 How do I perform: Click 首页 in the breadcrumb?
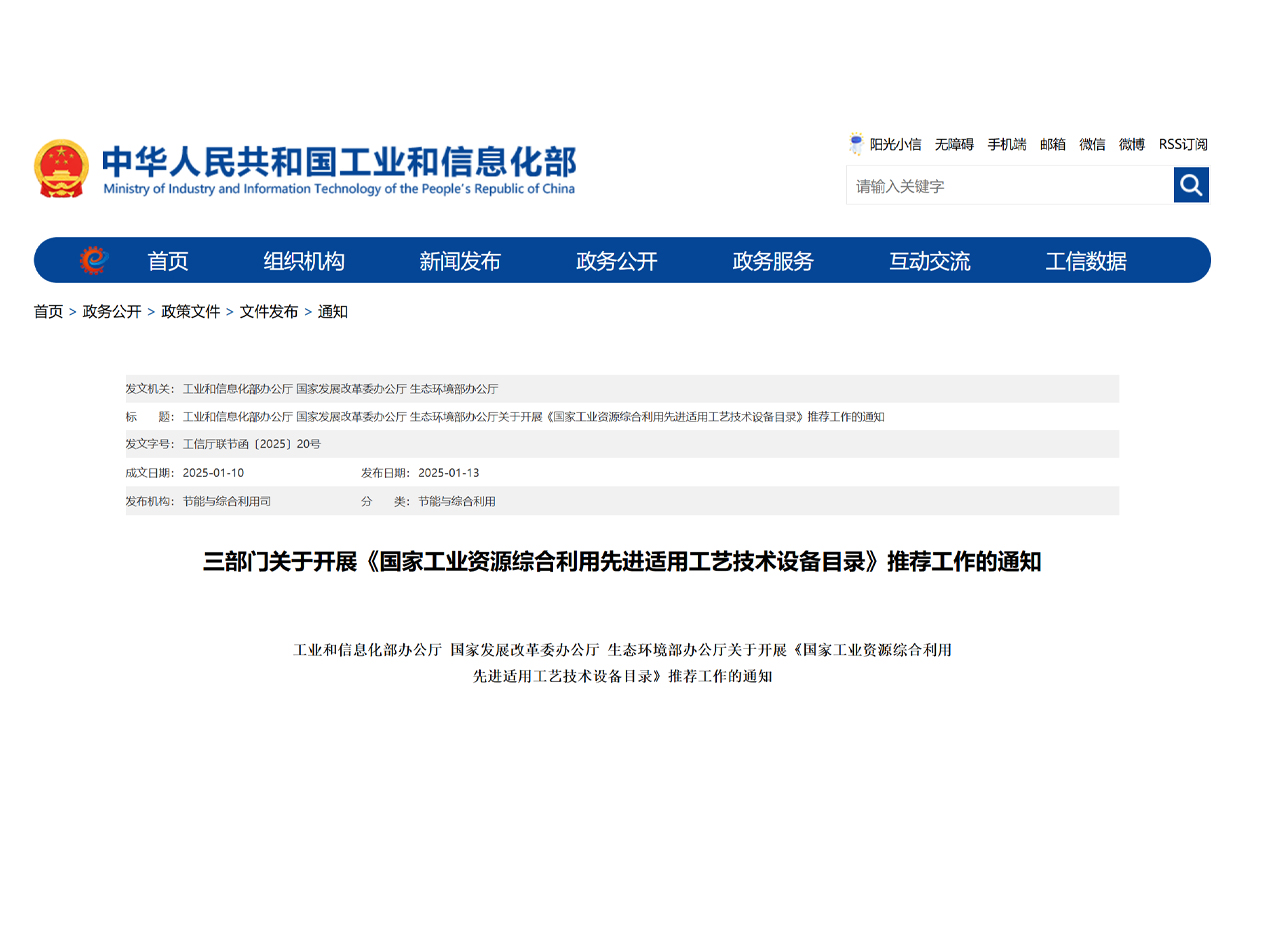click(x=48, y=312)
